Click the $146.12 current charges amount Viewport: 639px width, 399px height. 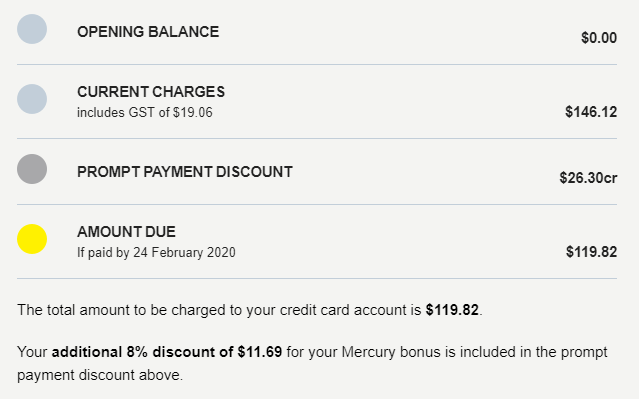(x=591, y=112)
